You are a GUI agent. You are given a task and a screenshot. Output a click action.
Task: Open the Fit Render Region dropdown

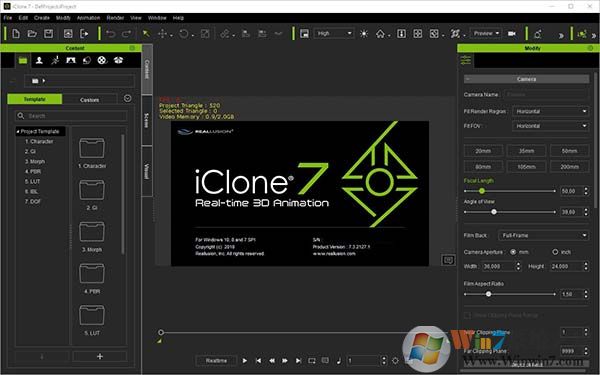550,111
